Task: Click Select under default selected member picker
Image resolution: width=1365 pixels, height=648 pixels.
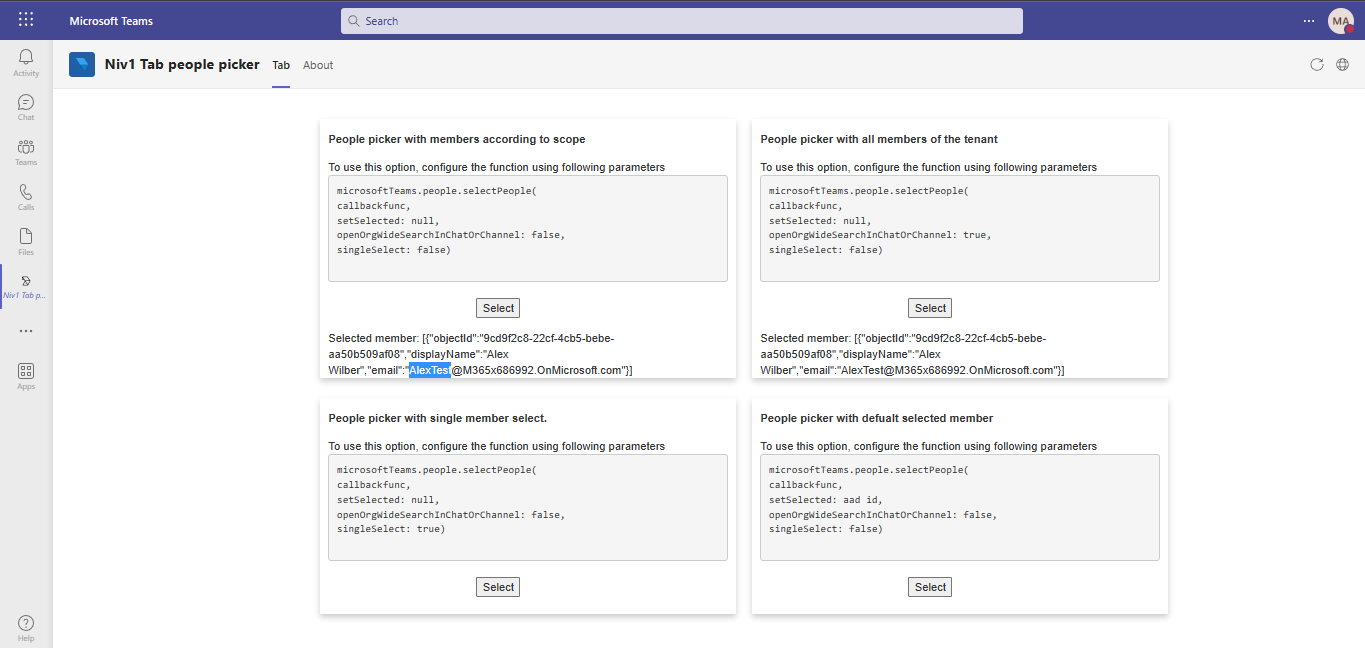Action: click(929, 586)
